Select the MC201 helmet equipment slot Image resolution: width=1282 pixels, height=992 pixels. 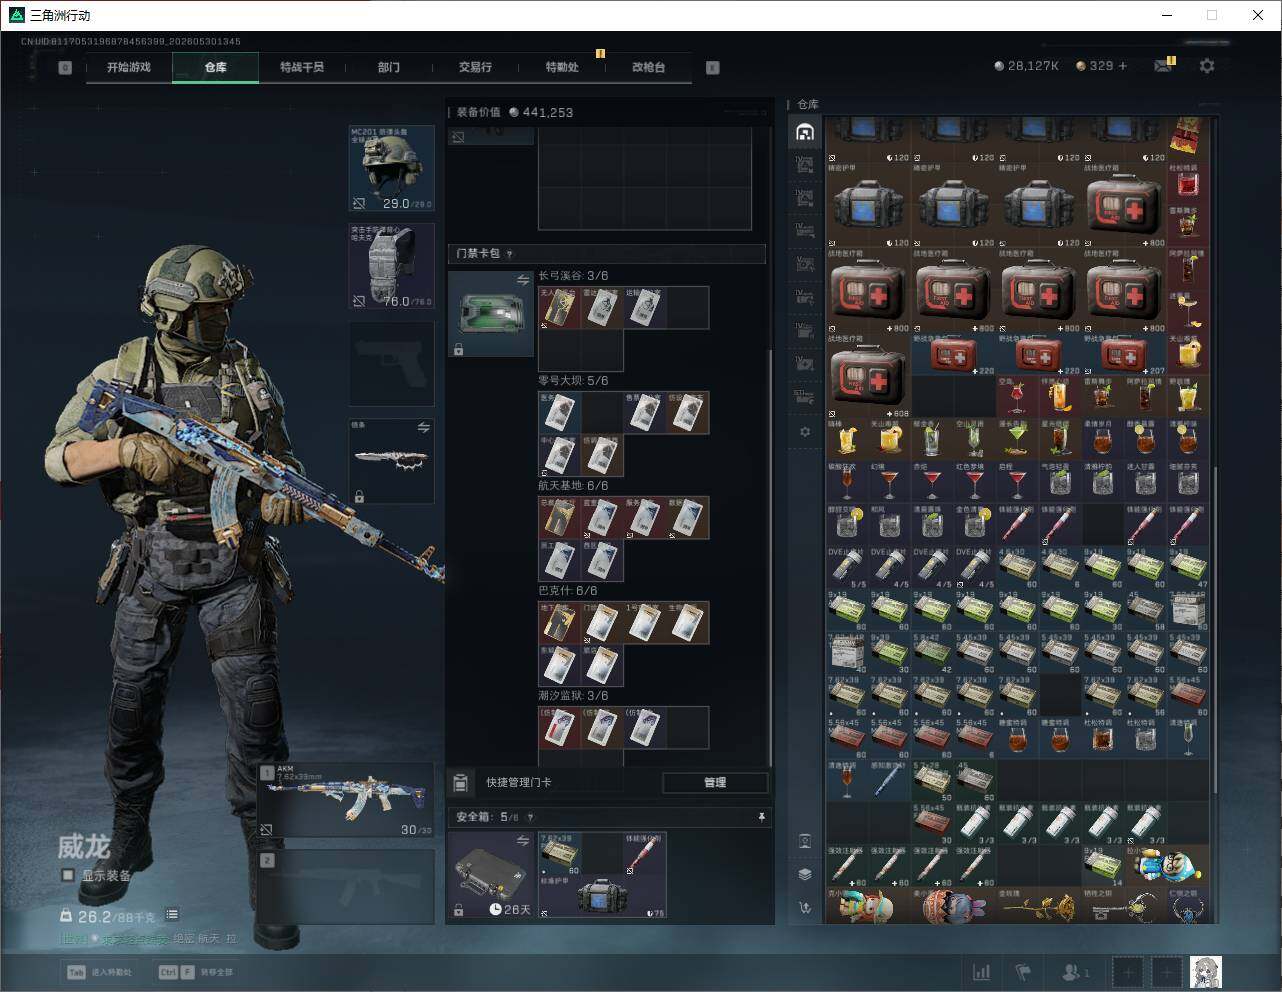(x=391, y=168)
